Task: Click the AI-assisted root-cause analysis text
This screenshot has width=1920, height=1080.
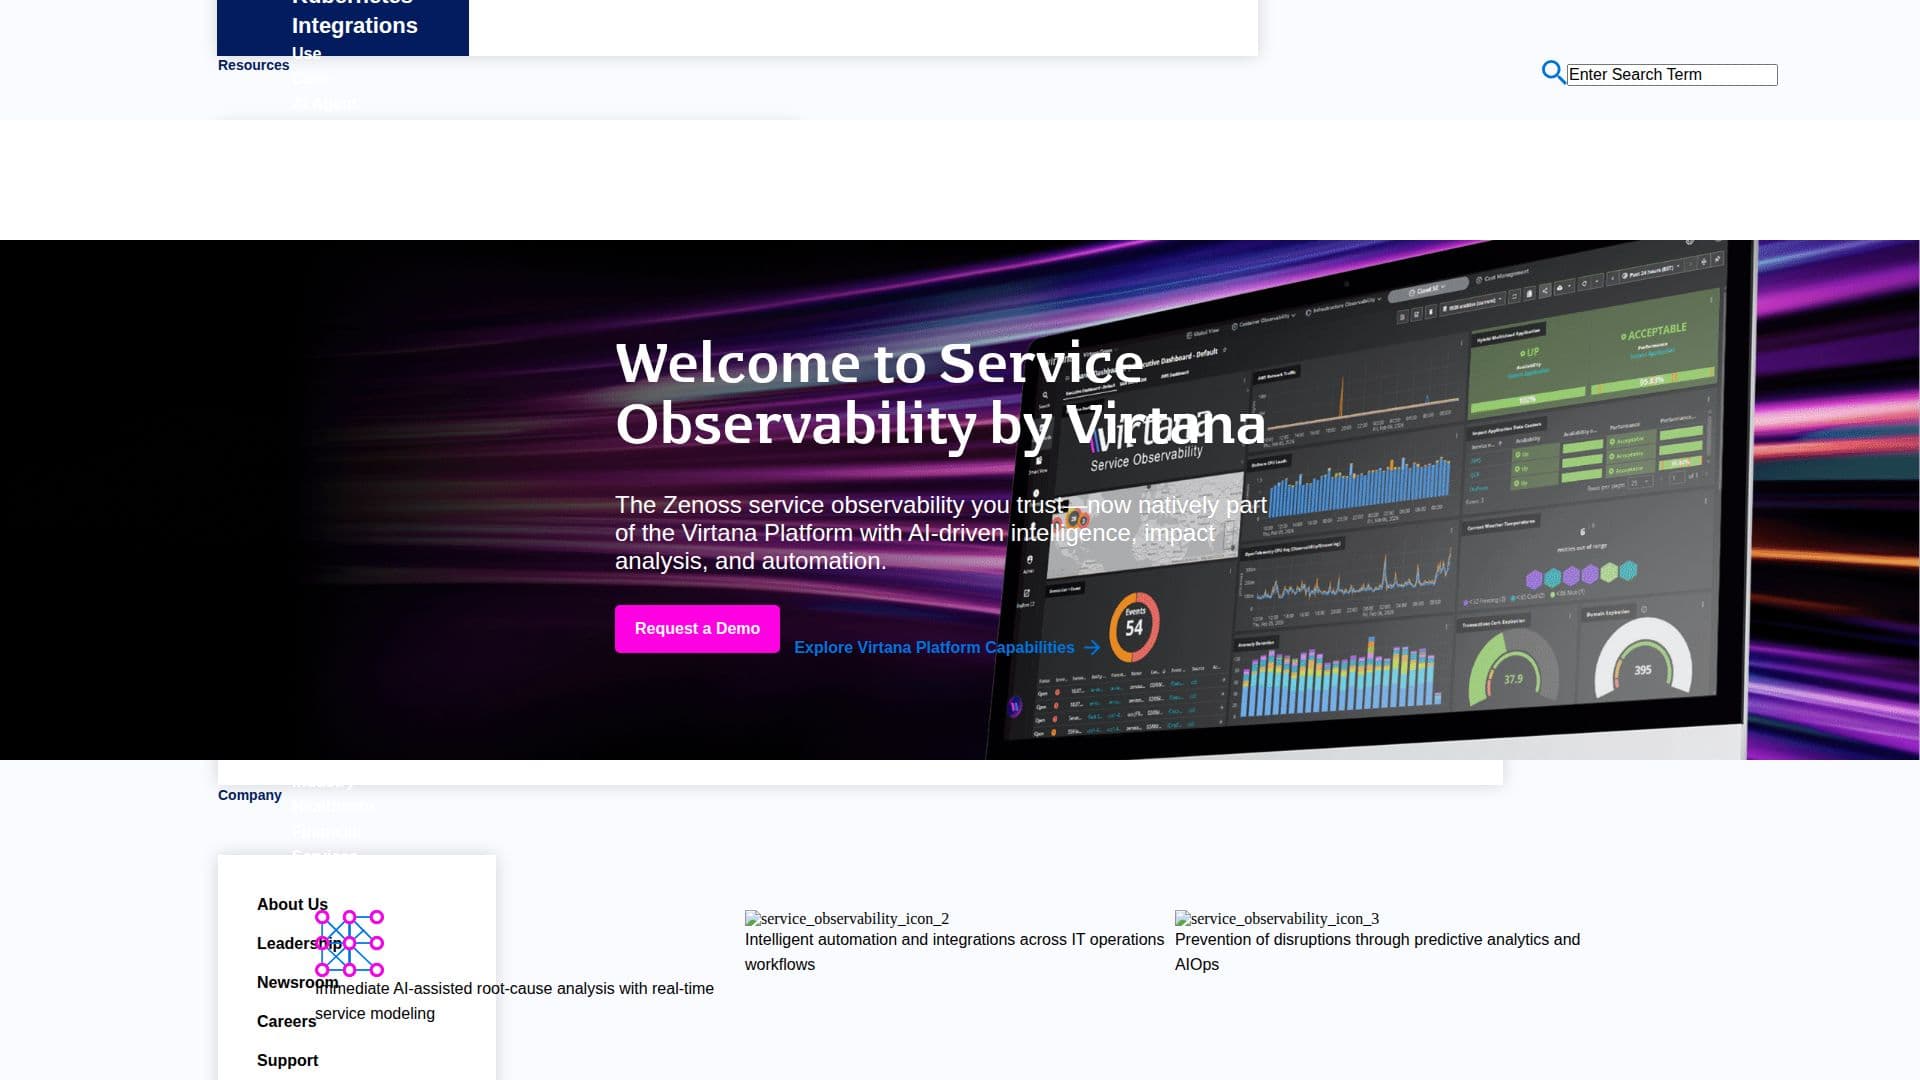Action: point(514,1001)
